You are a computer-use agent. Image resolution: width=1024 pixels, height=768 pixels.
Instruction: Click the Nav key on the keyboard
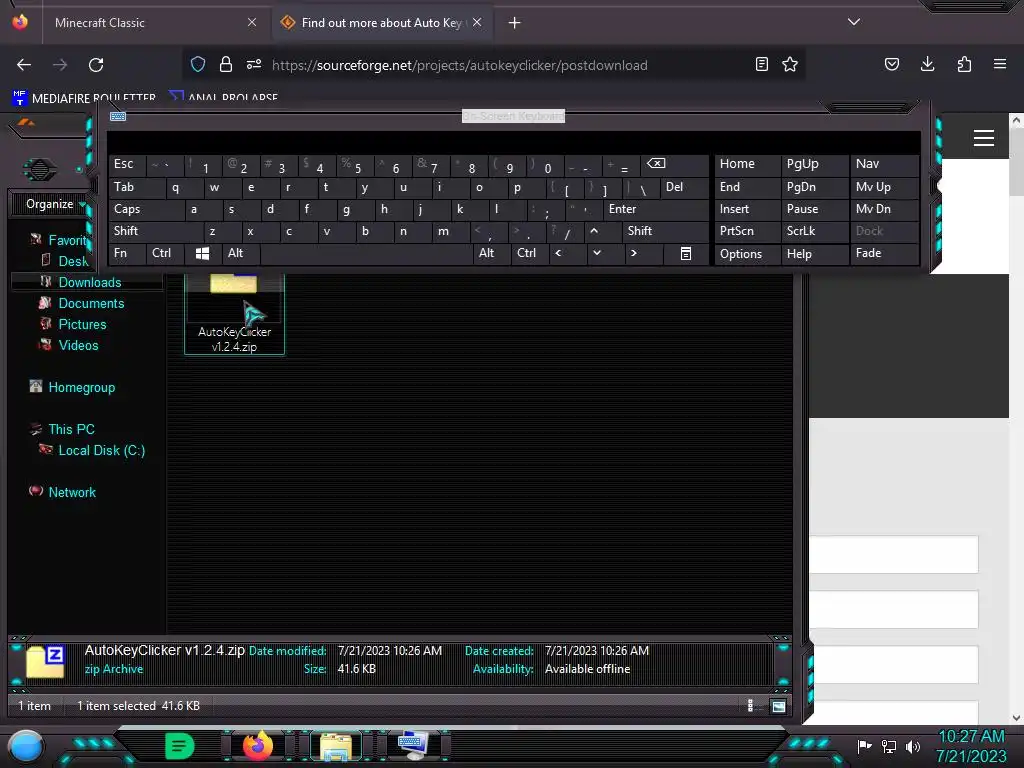(x=884, y=164)
